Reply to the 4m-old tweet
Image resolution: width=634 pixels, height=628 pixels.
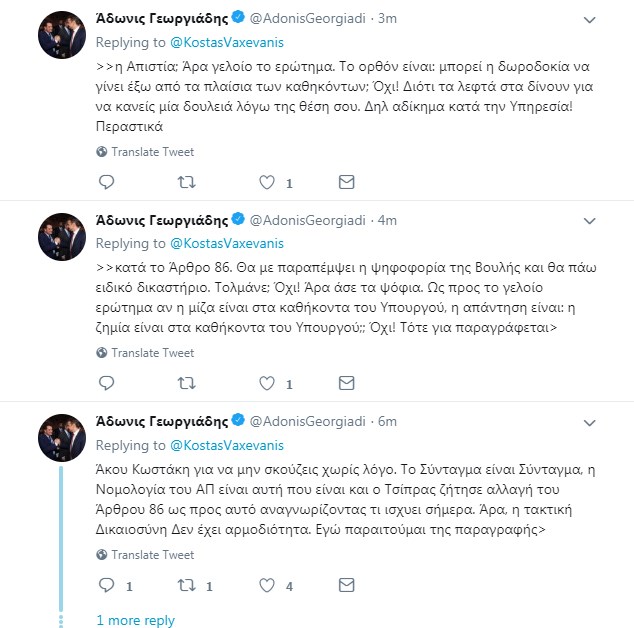107,383
